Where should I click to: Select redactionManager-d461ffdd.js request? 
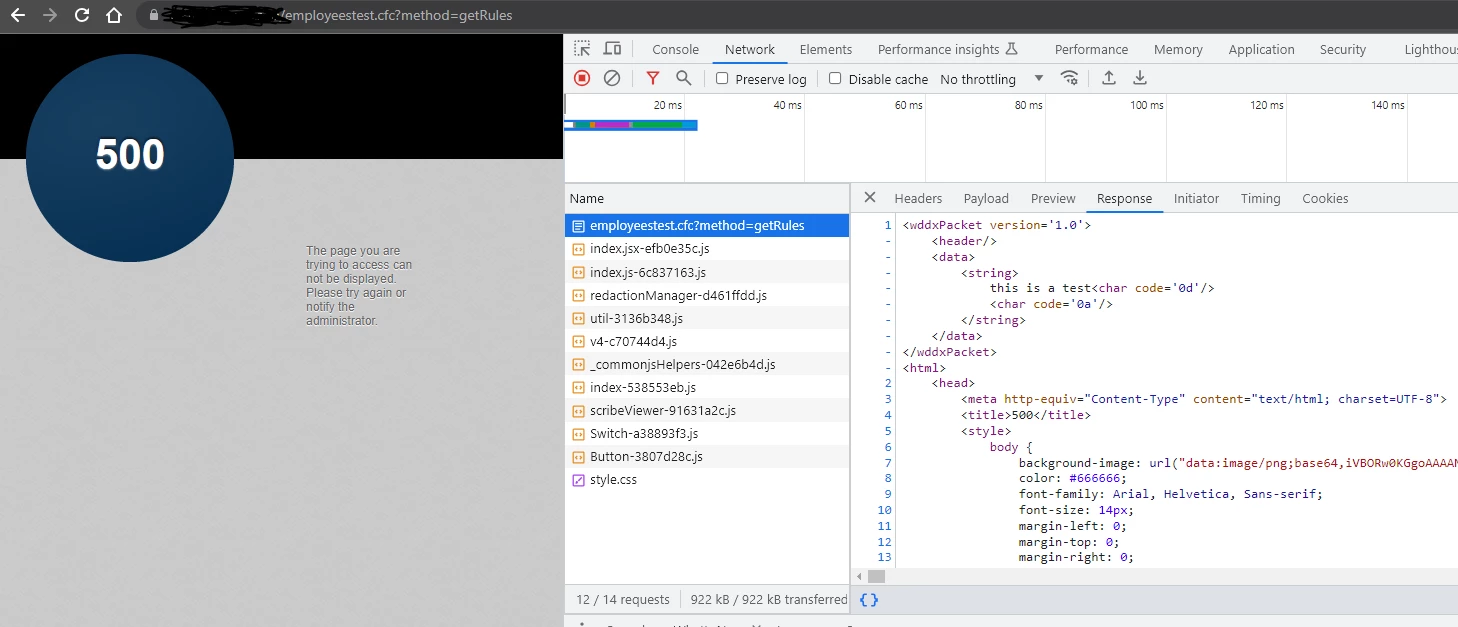706,295
